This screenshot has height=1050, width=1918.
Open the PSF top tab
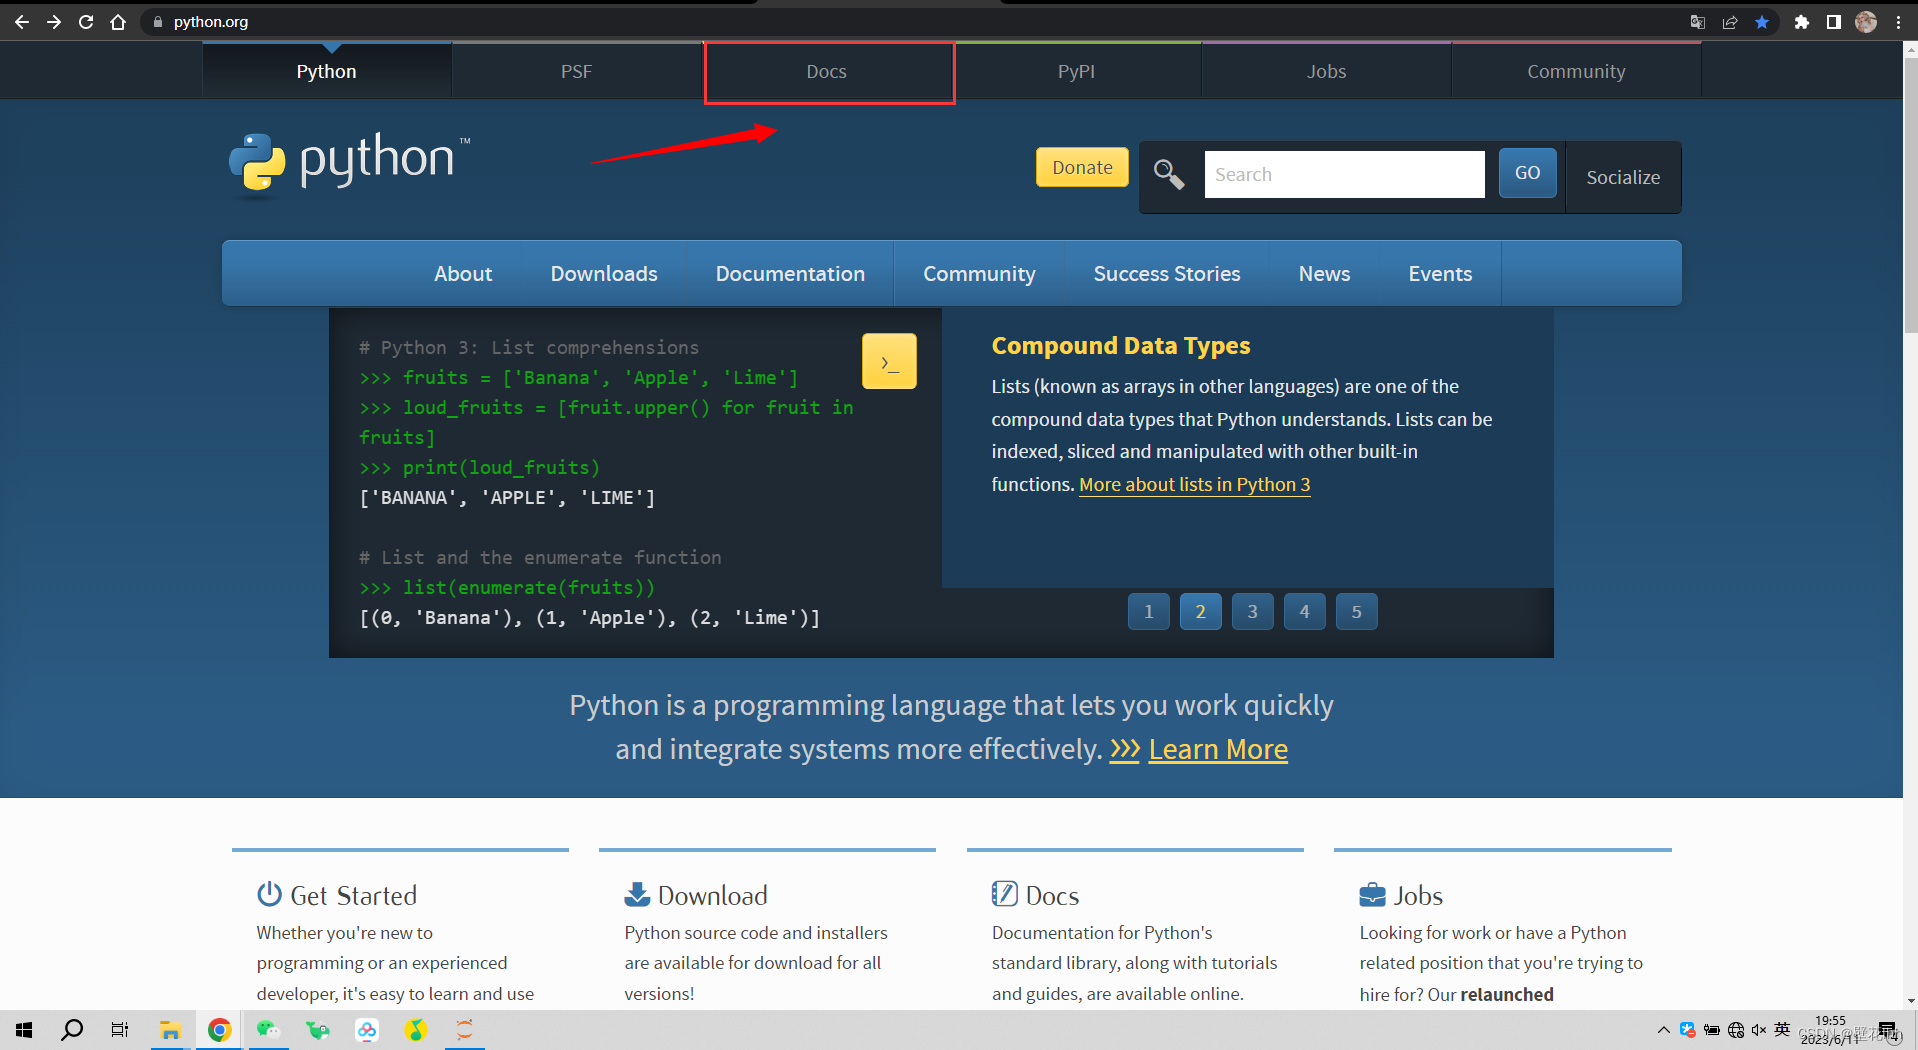coord(576,71)
